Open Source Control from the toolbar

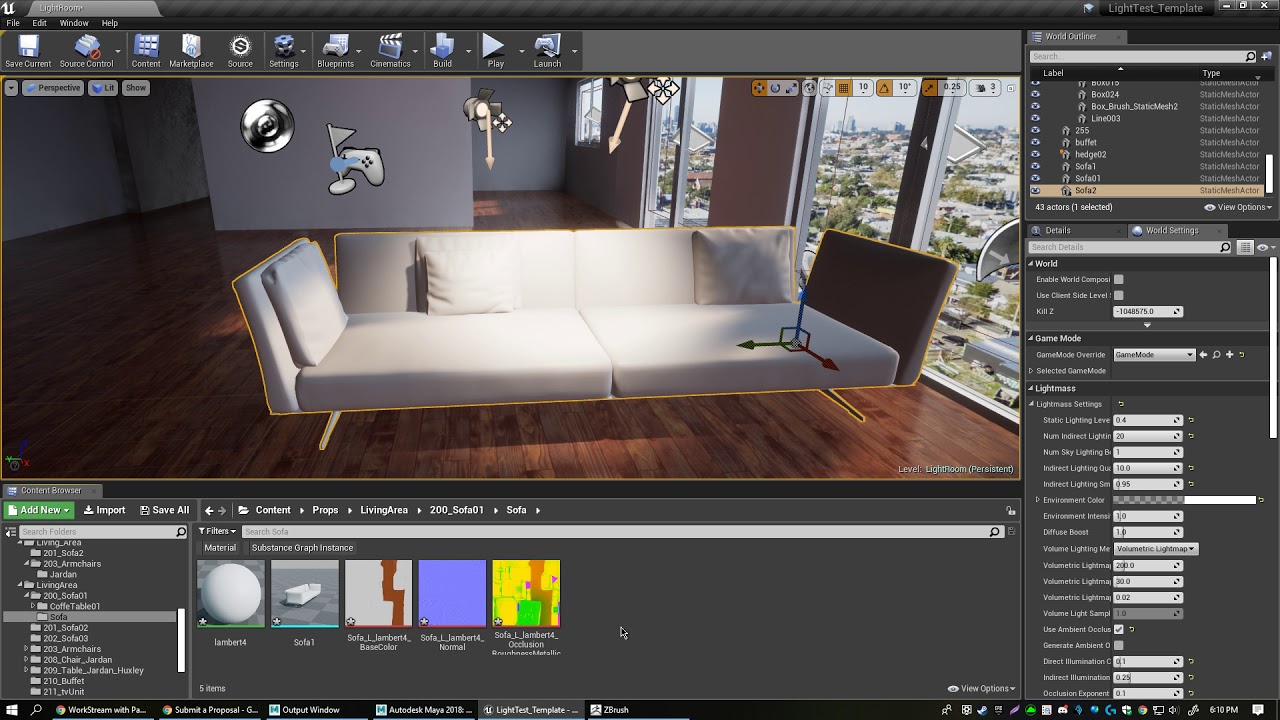[86, 51]
